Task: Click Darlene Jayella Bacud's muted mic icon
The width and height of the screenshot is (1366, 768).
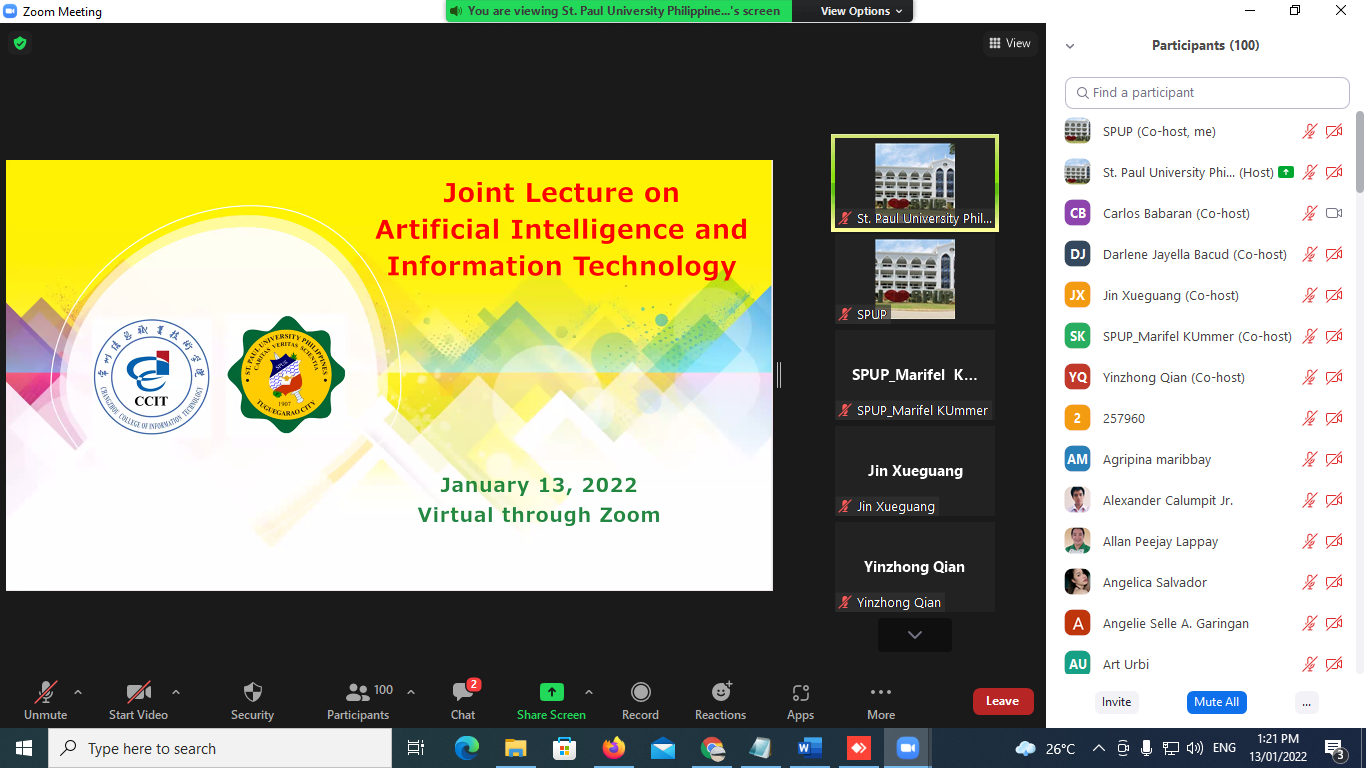Action: click(1309, 254)
